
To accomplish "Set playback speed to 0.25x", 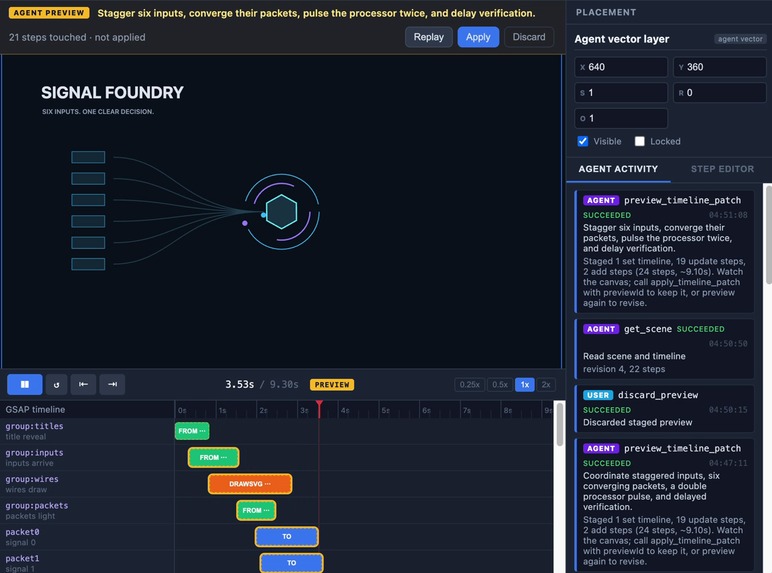I will pyautogui.click(x=469, y=384).
